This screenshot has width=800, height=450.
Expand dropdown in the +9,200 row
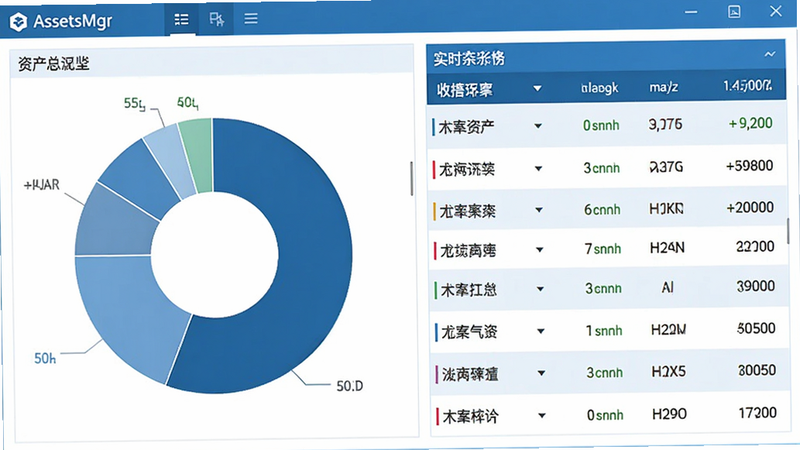coord(538,126)
